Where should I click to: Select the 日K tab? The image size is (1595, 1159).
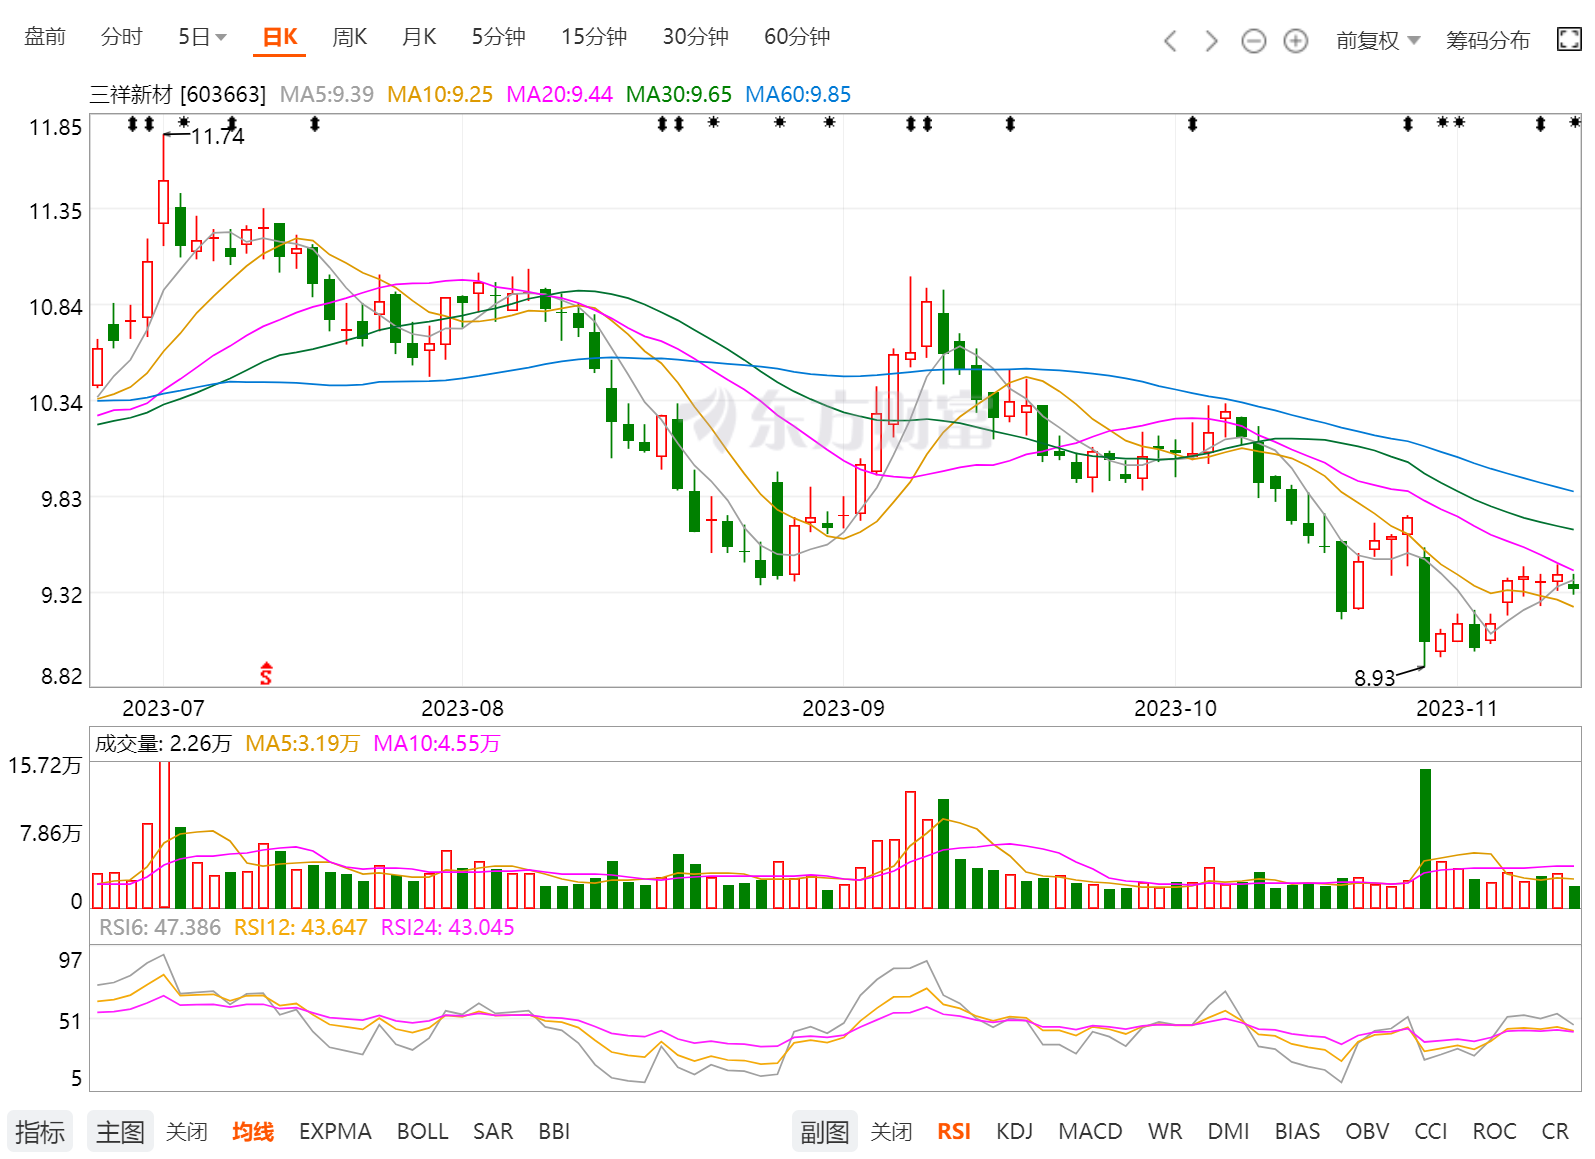[280, 37]
